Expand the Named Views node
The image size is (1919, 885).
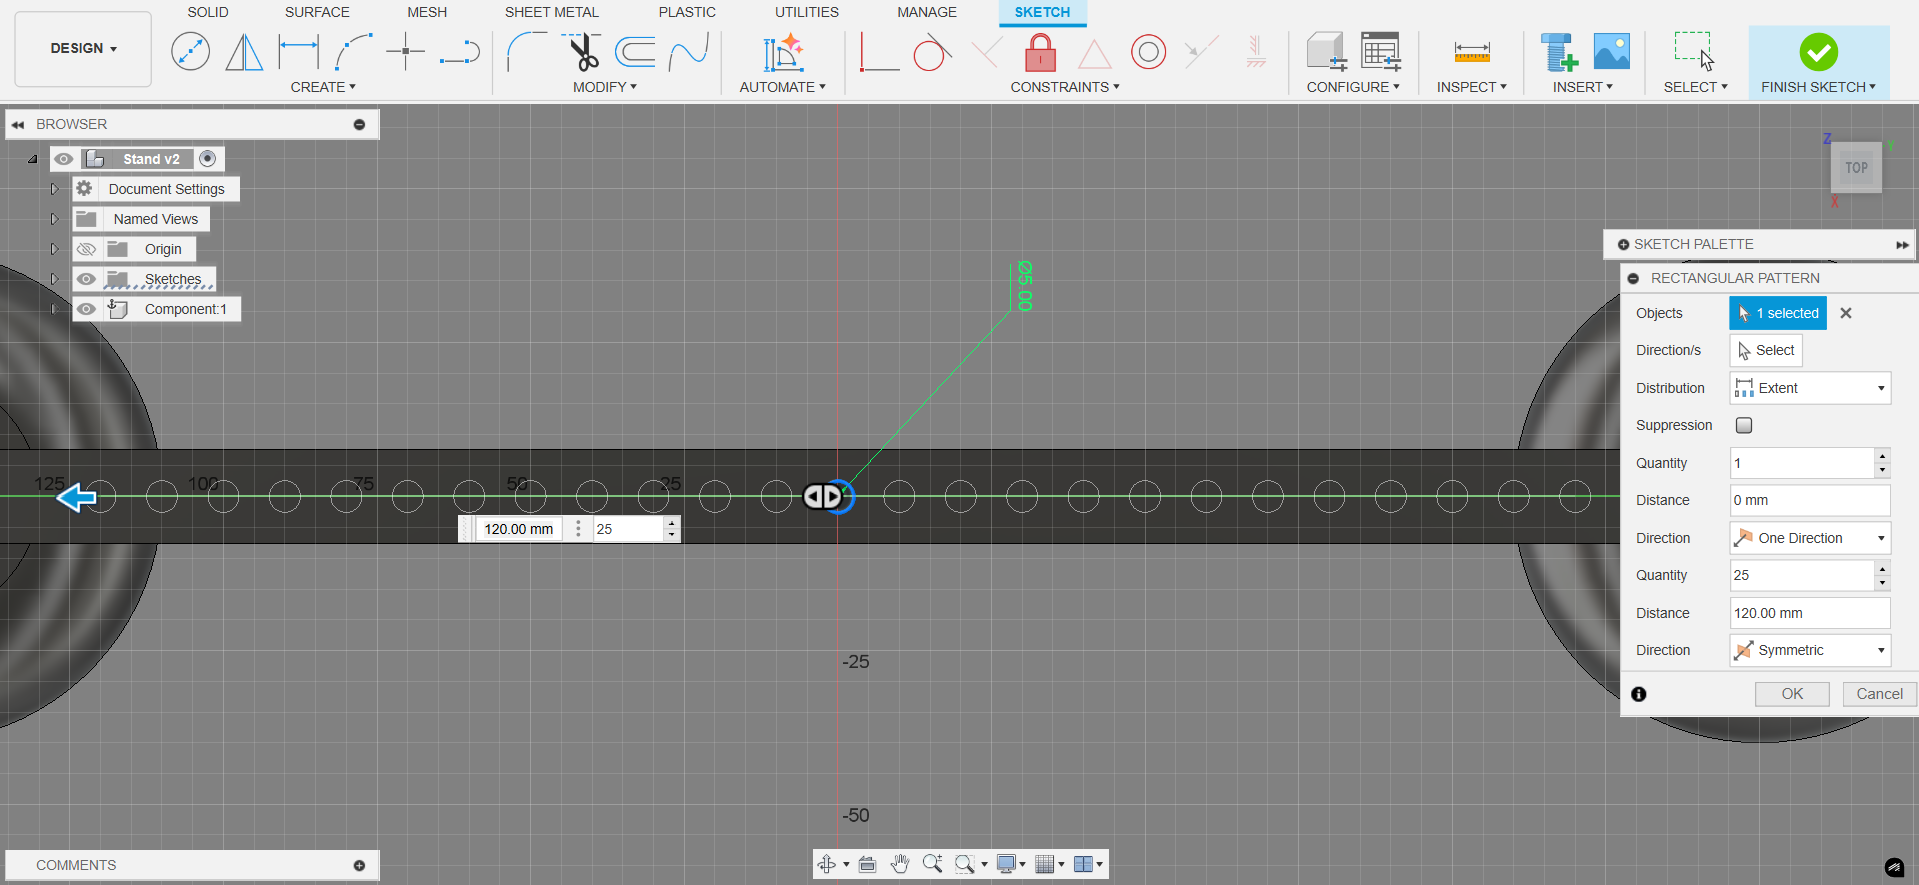pyautogui.click(x=55, y=219)
